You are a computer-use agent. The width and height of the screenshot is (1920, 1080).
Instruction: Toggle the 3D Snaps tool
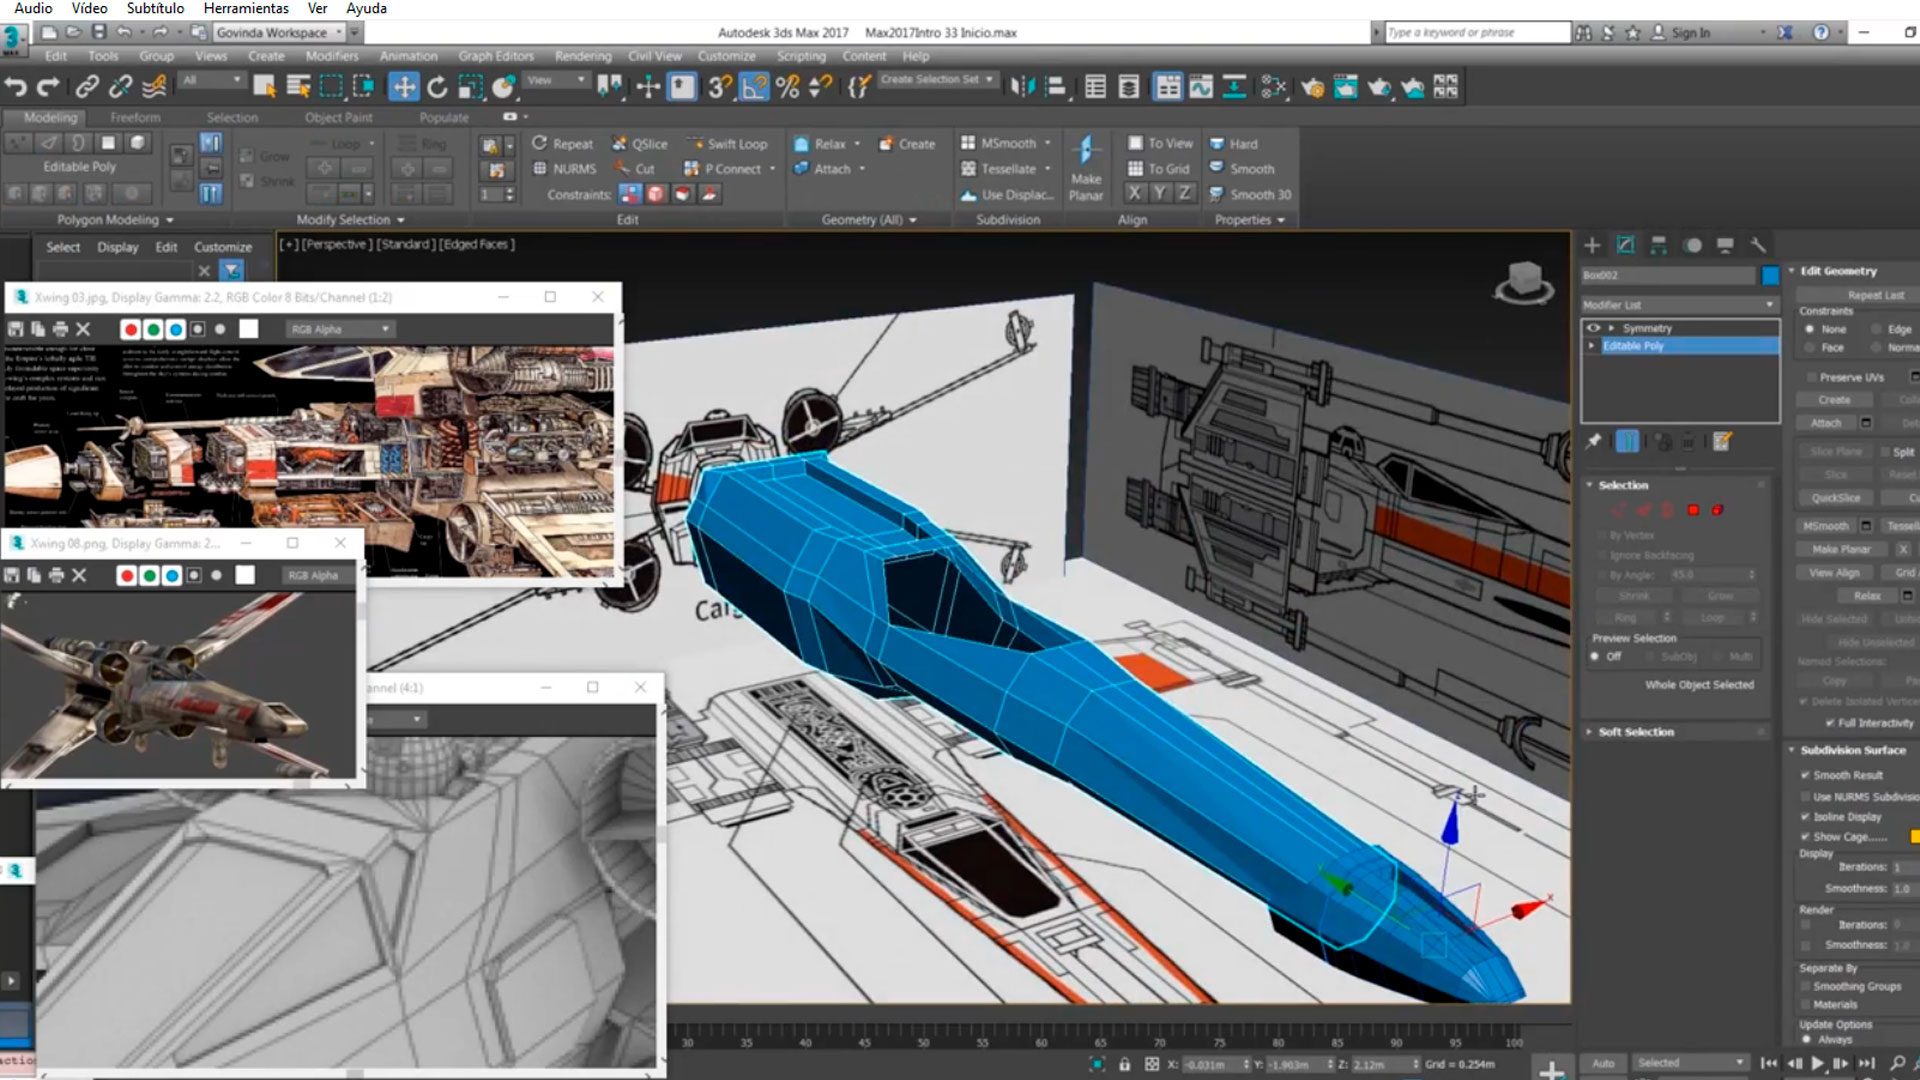[x=719, y=87]
